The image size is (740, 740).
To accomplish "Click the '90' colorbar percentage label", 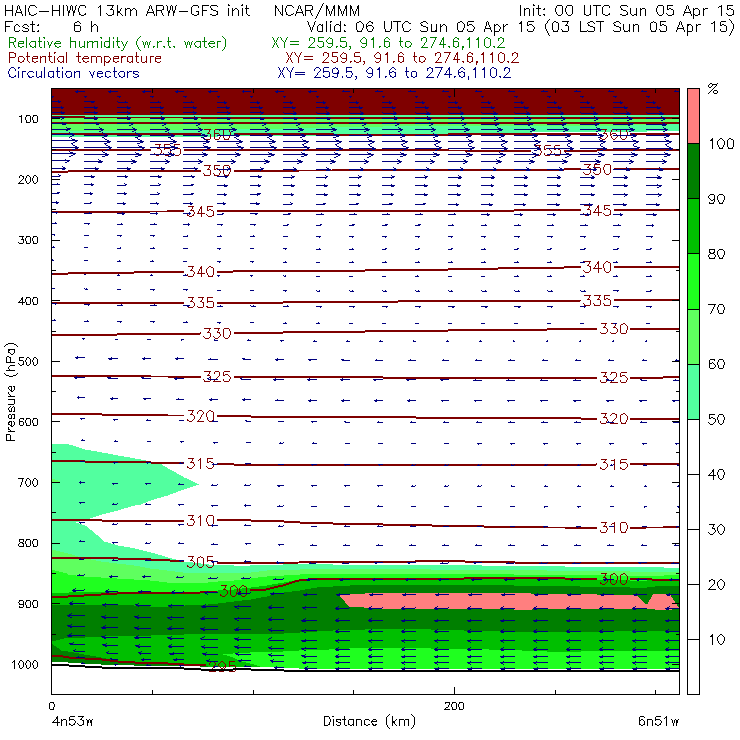I will [x=716, y=199].
